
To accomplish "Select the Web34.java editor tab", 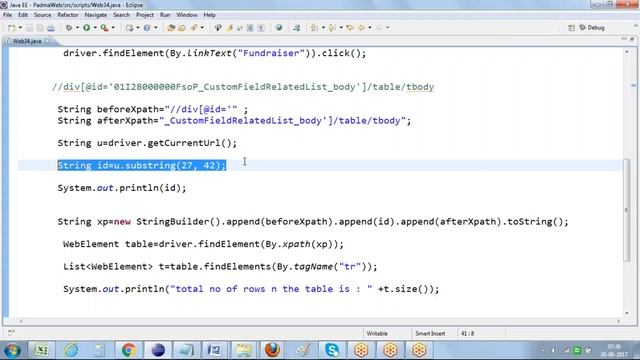I will [27, 41].
